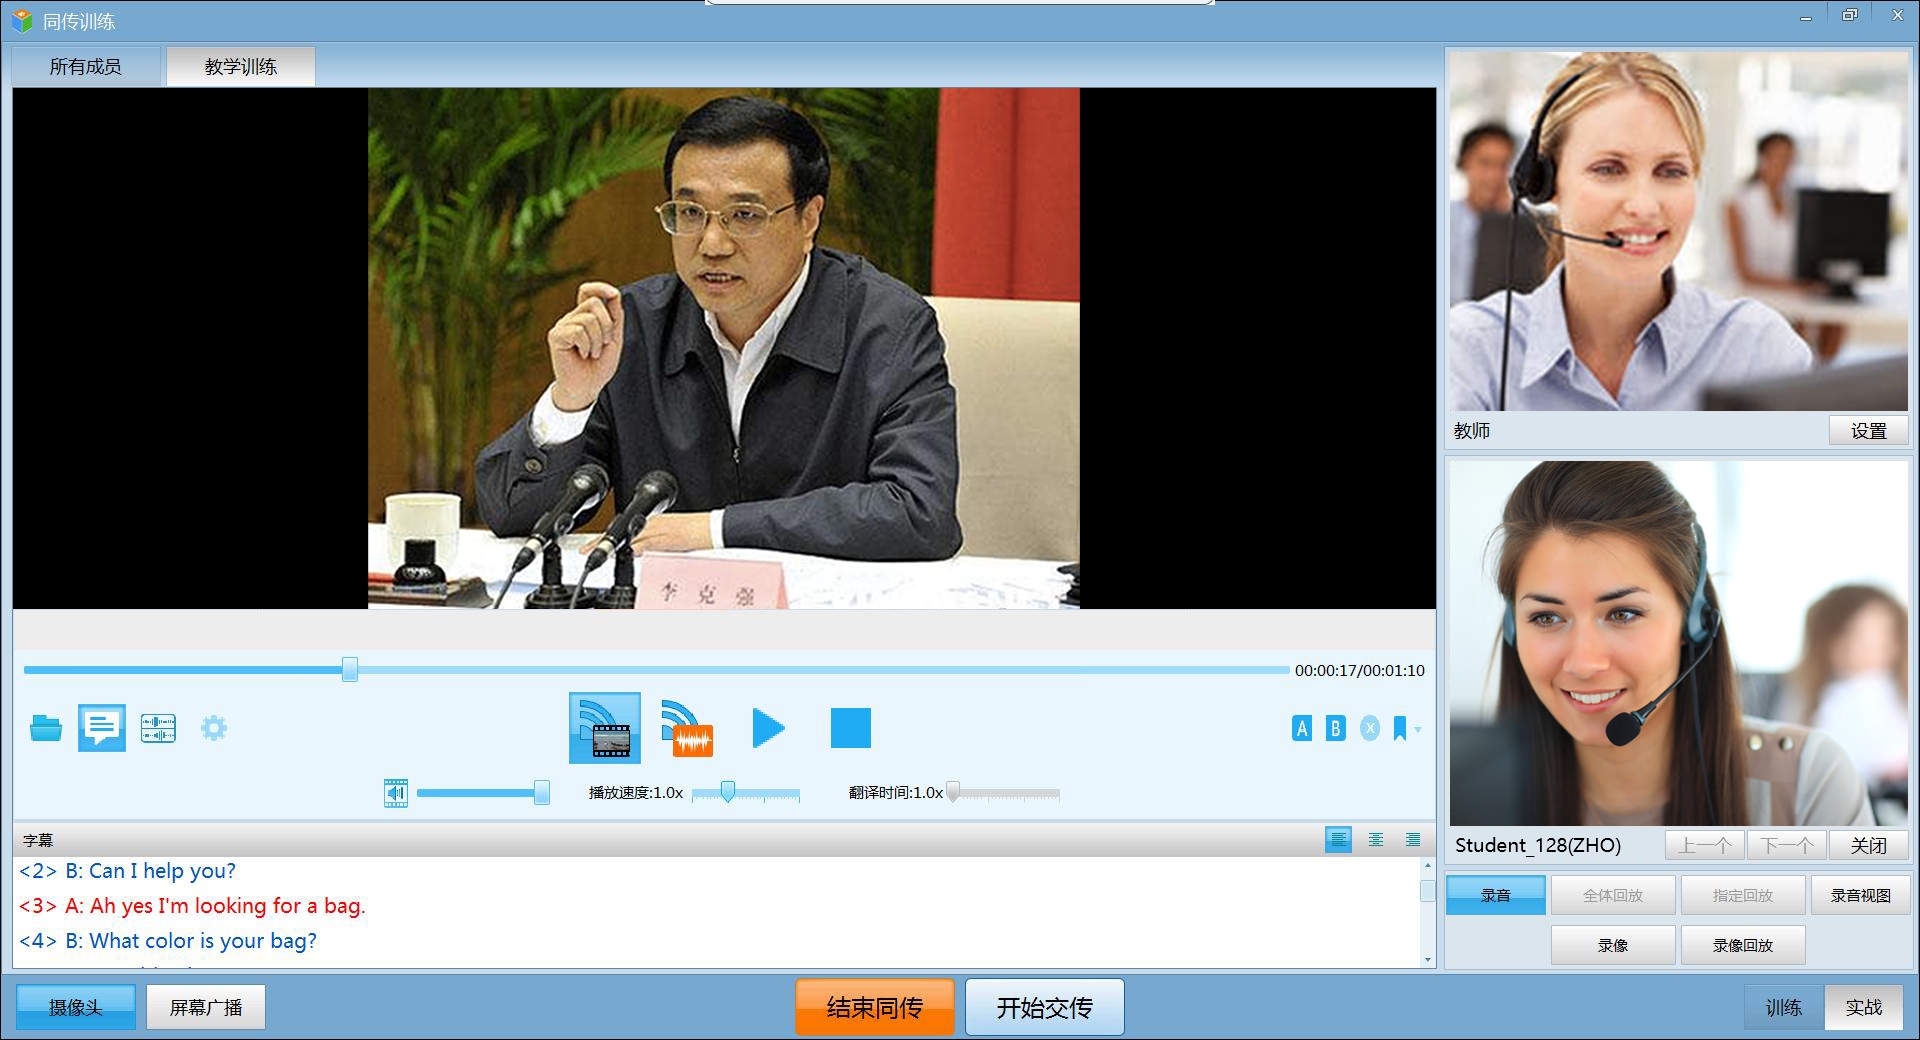Select the video broadcast icon
The image size is (1920, 1040).
[605, 728]
